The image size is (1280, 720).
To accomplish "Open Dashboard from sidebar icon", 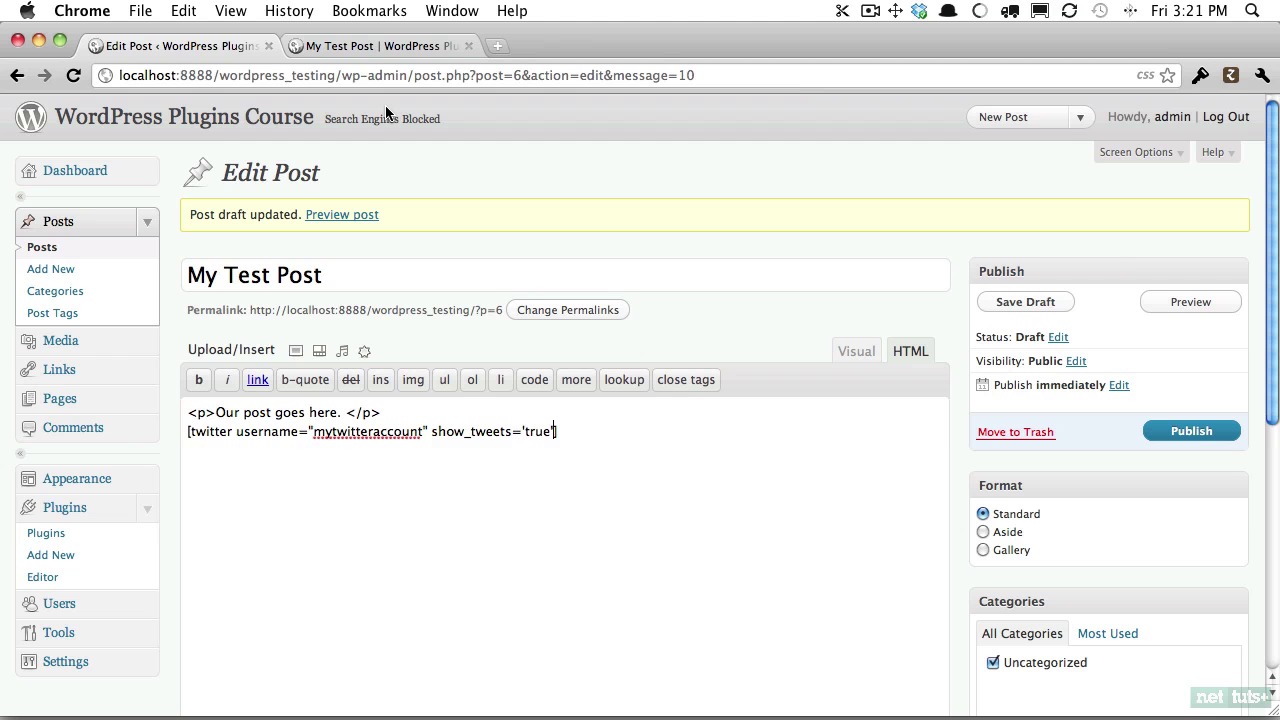I will click(28, 171).
